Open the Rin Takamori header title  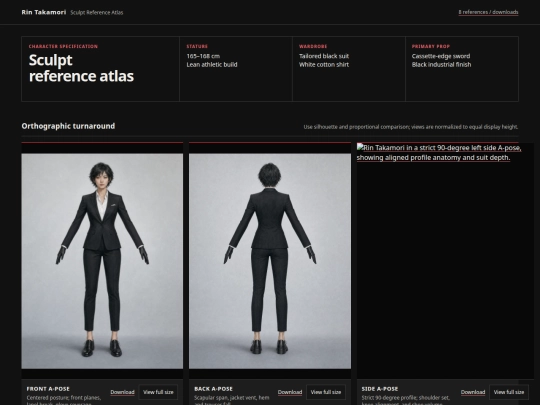(x=43, y=12)
